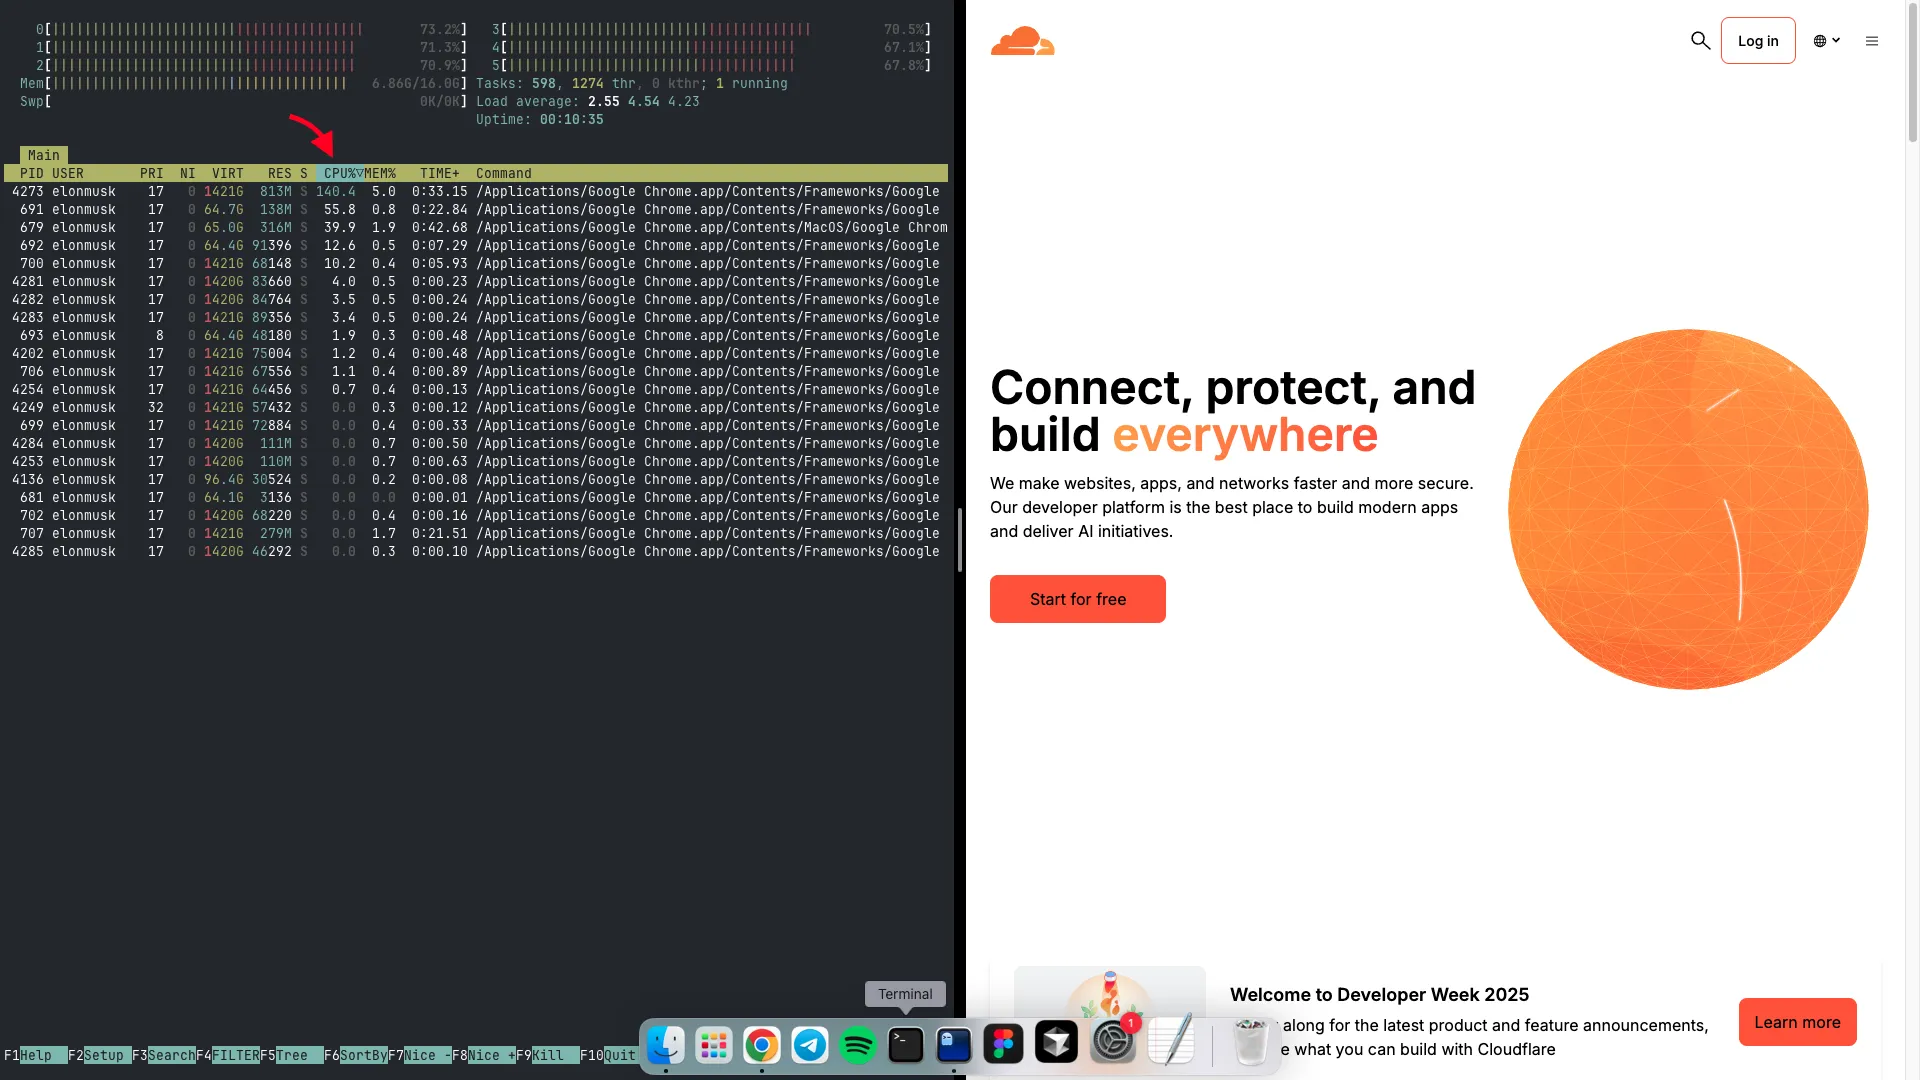The image size is (1920, 1080).
Task: Open the Notes app from the Dock
Action: tap(1172, 1045)
